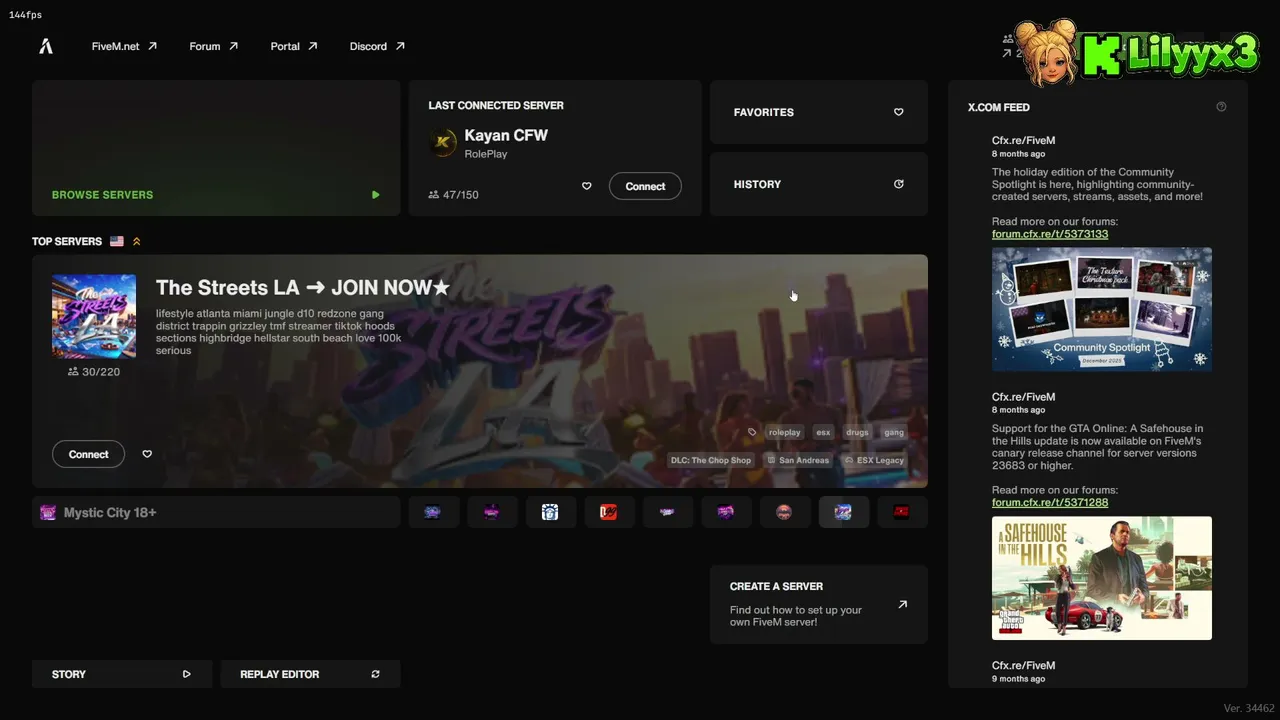Screen dimensions: 1280x720
Task: Connect to Kayan CFW server
Action: click(x=645, y=186)
